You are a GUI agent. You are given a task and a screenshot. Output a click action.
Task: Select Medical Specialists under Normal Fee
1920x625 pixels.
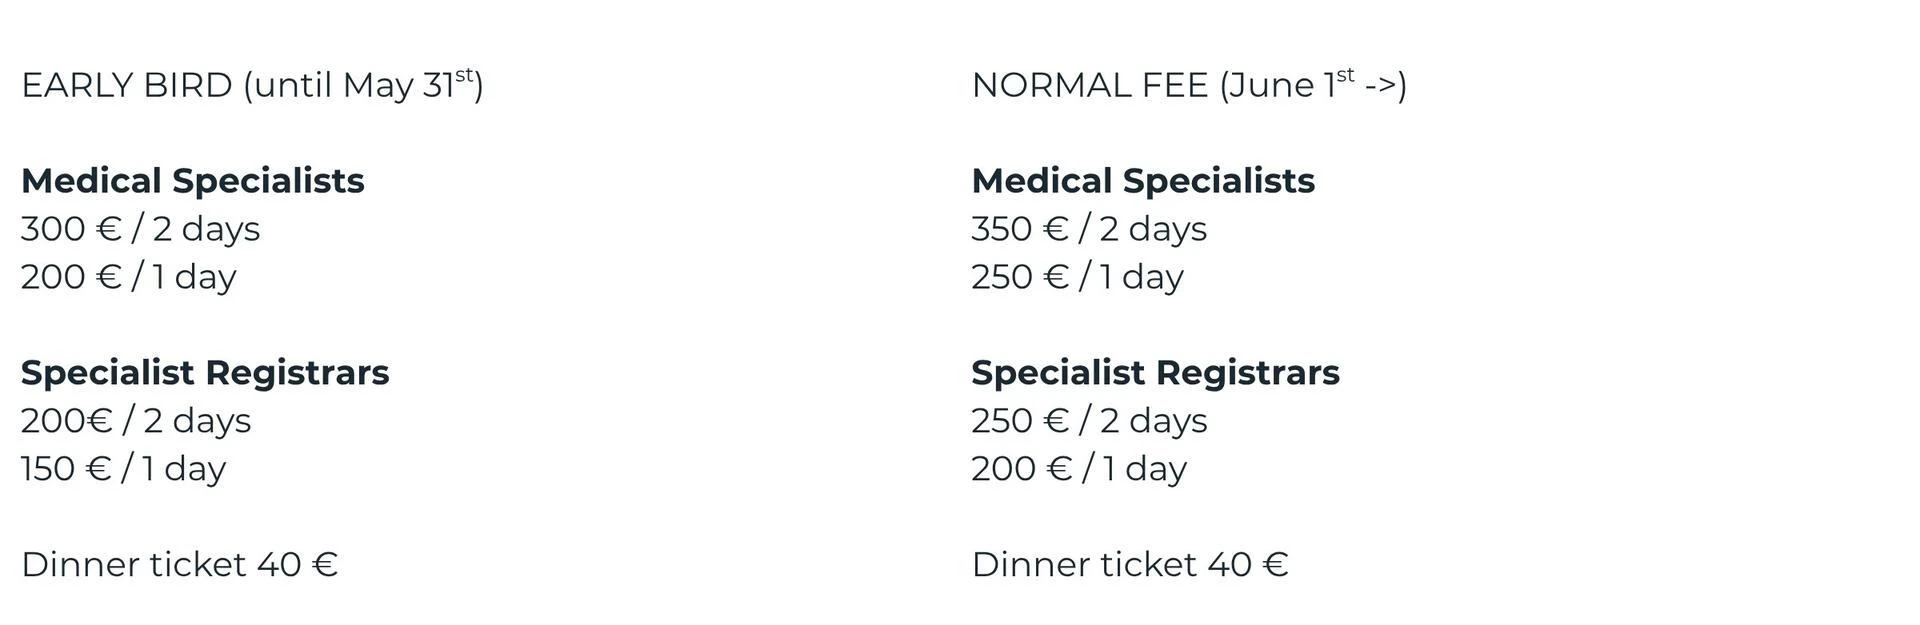(1143, 181)
